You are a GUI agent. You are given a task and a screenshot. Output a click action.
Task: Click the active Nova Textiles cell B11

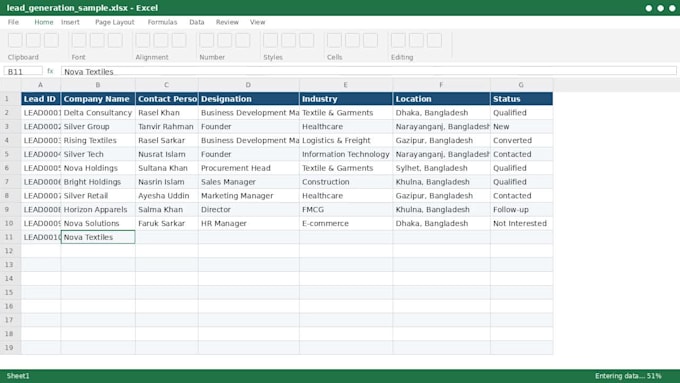pos(98,237)
